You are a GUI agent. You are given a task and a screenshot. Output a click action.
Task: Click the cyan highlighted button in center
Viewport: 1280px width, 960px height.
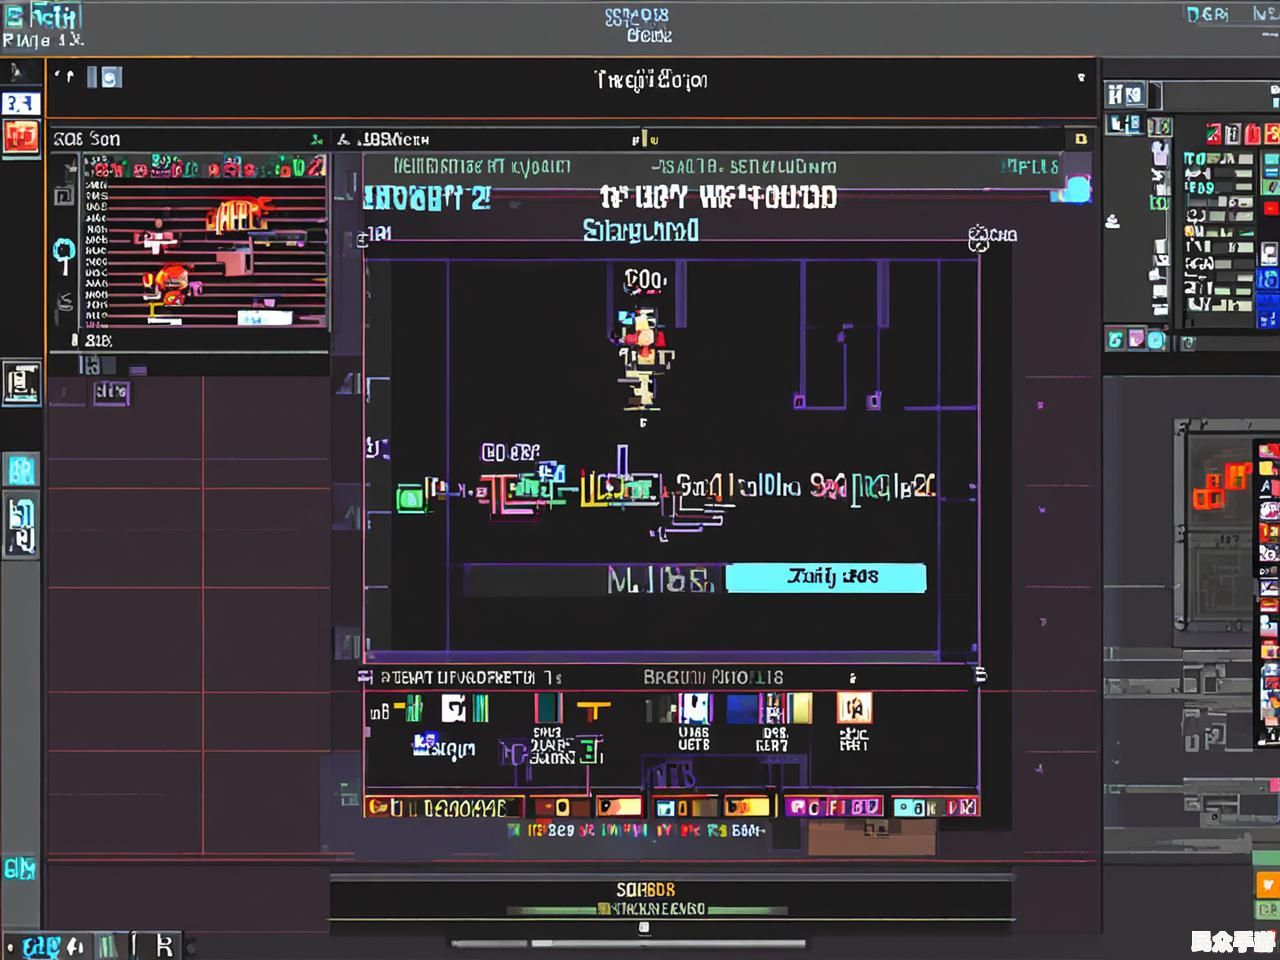[x=825, y=577]
